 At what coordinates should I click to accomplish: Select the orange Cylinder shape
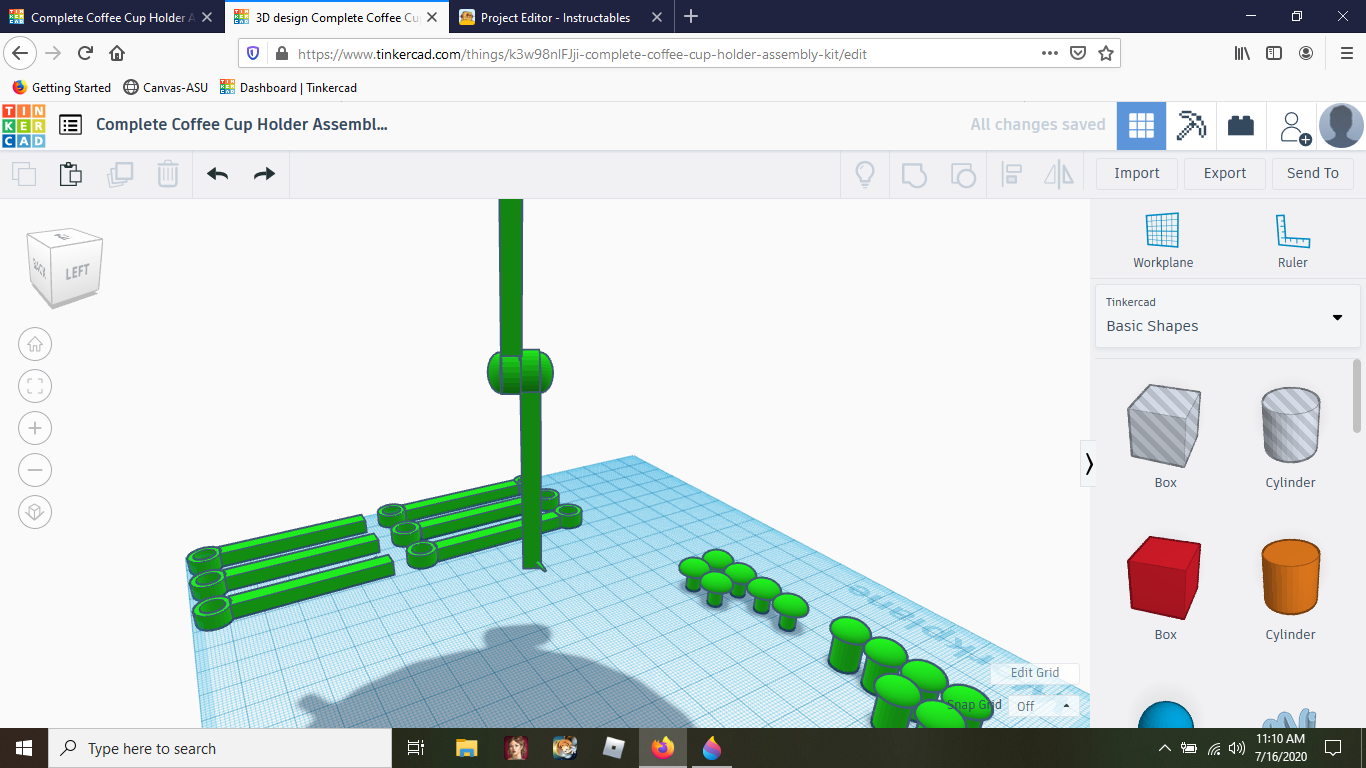pos(1290,579)
